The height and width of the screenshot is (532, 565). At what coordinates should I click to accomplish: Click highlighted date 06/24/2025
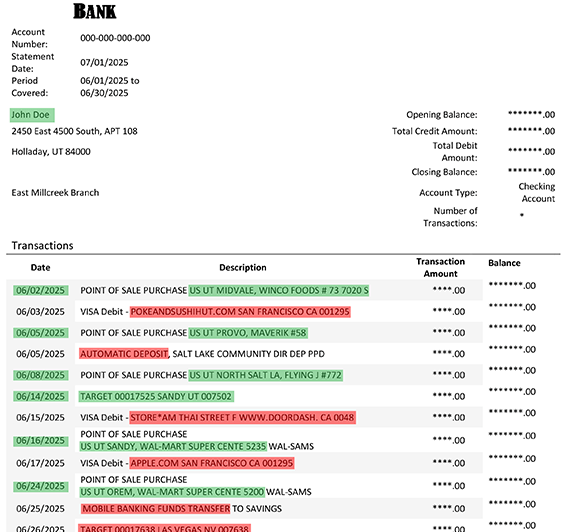[x=41, y=486]
